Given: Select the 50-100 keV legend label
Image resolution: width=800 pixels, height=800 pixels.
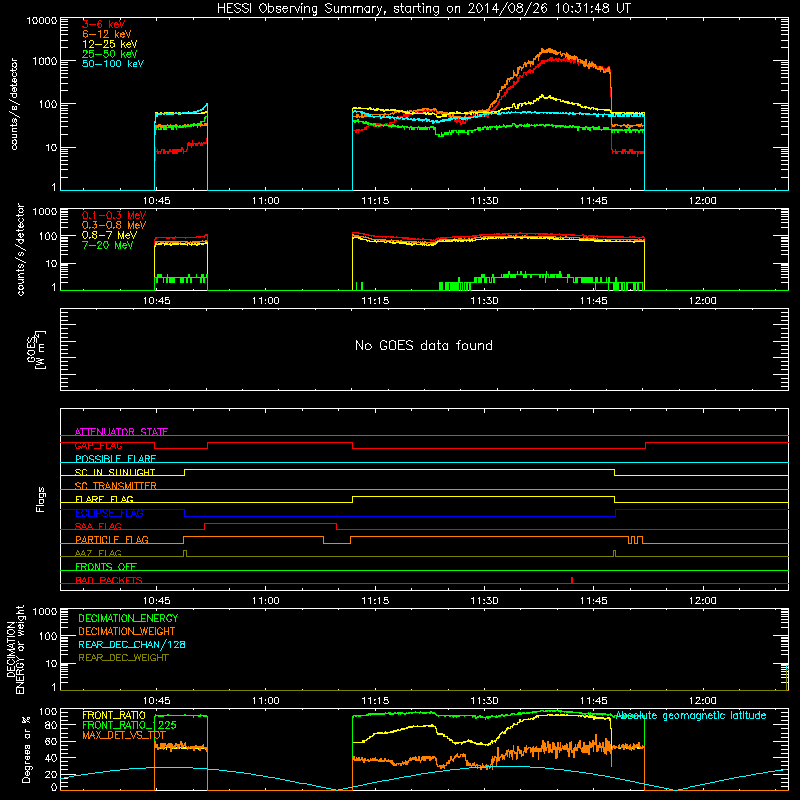Looking at the screenshot, I should click(113, 64).
